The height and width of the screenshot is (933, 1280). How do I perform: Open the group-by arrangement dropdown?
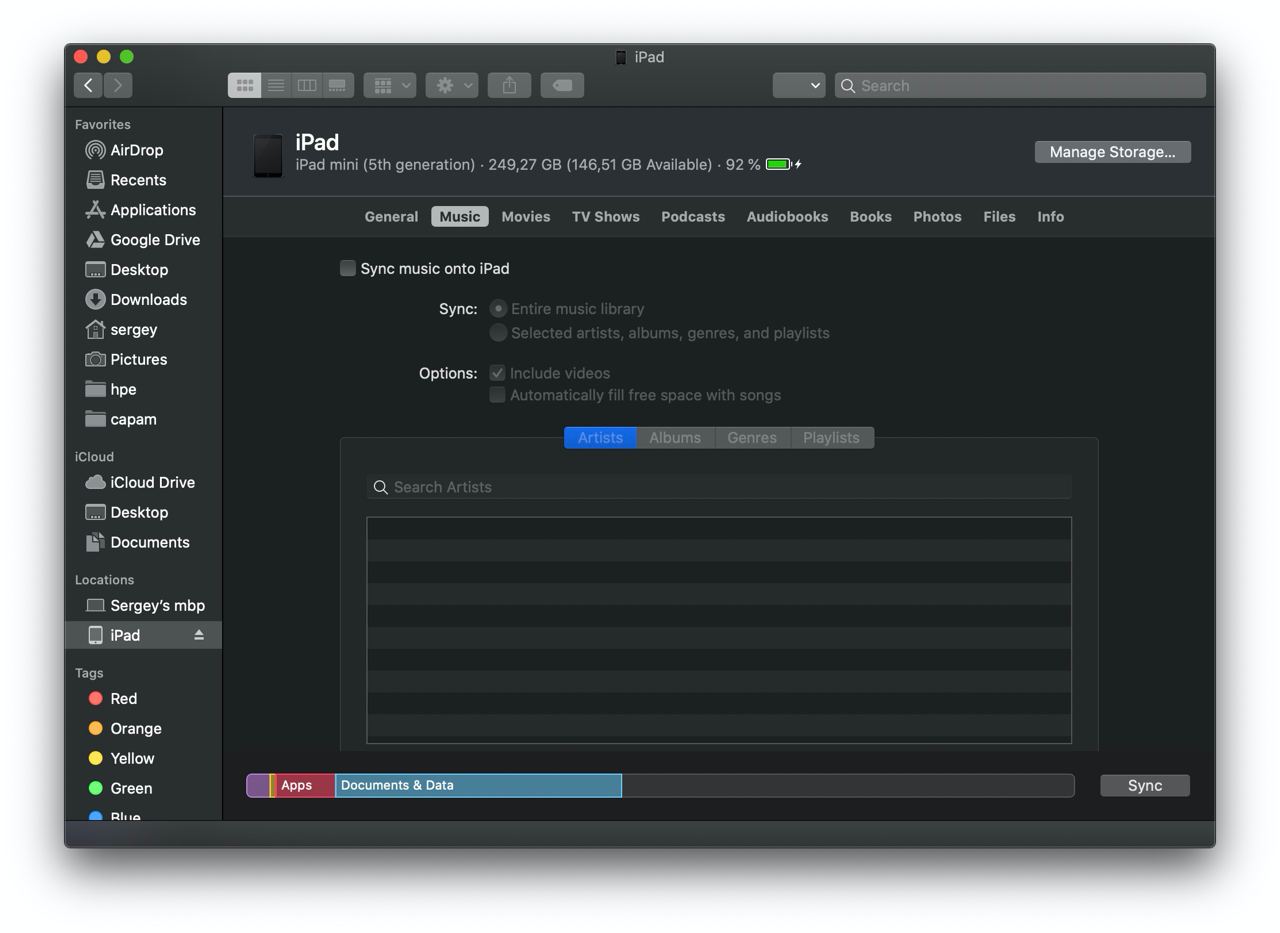390,85
